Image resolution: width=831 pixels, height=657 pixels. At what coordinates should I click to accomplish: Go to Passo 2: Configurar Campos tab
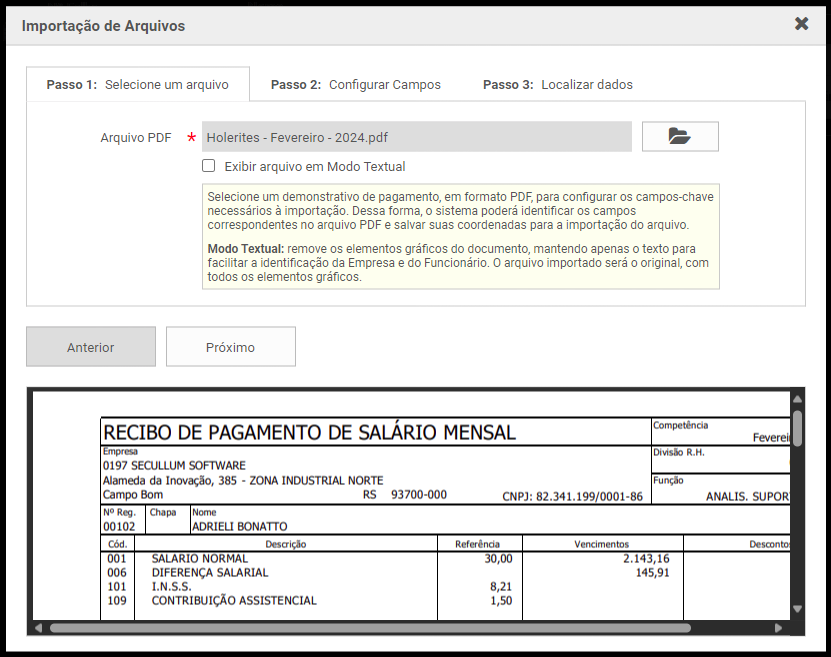(355, 85)
